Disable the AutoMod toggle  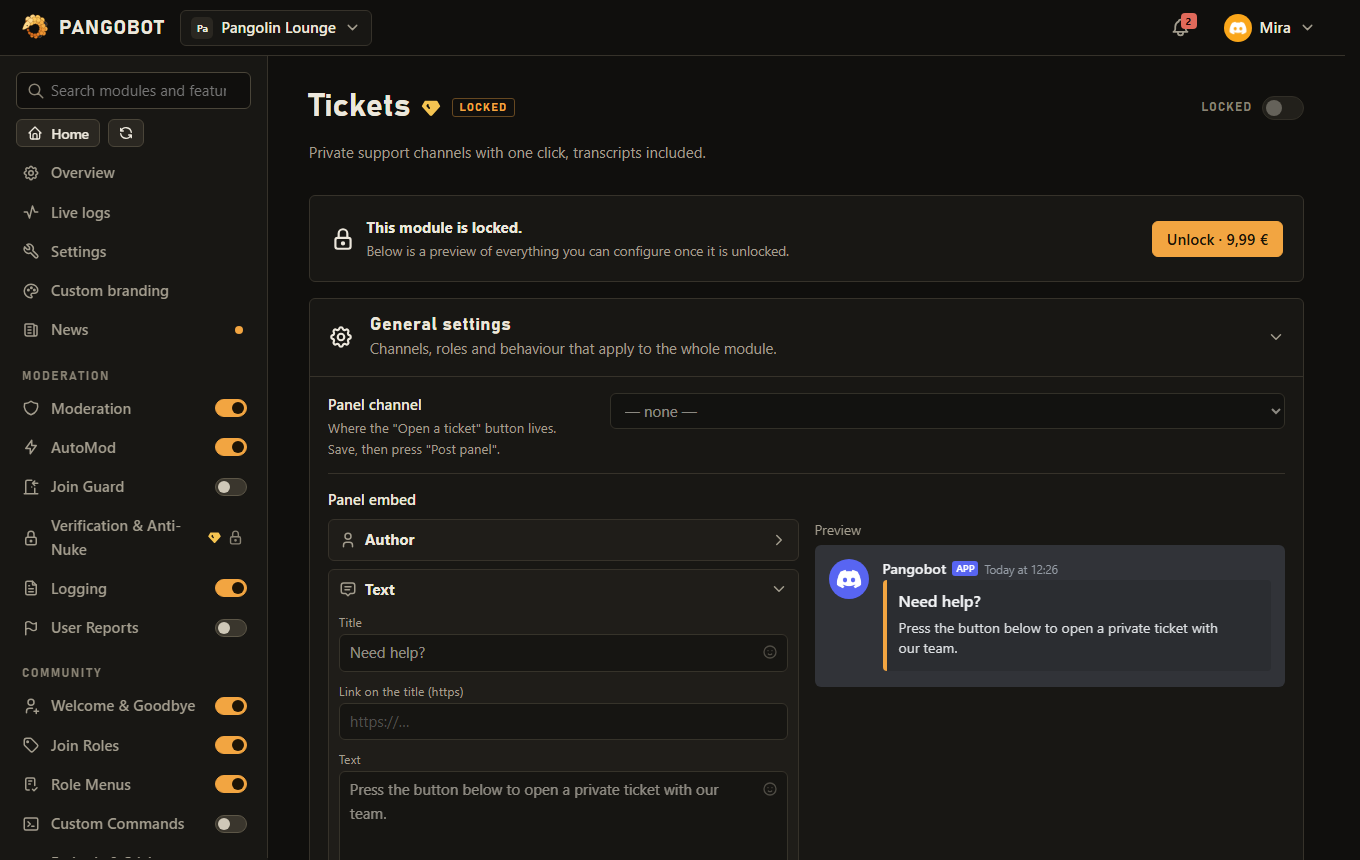point(231,447)
